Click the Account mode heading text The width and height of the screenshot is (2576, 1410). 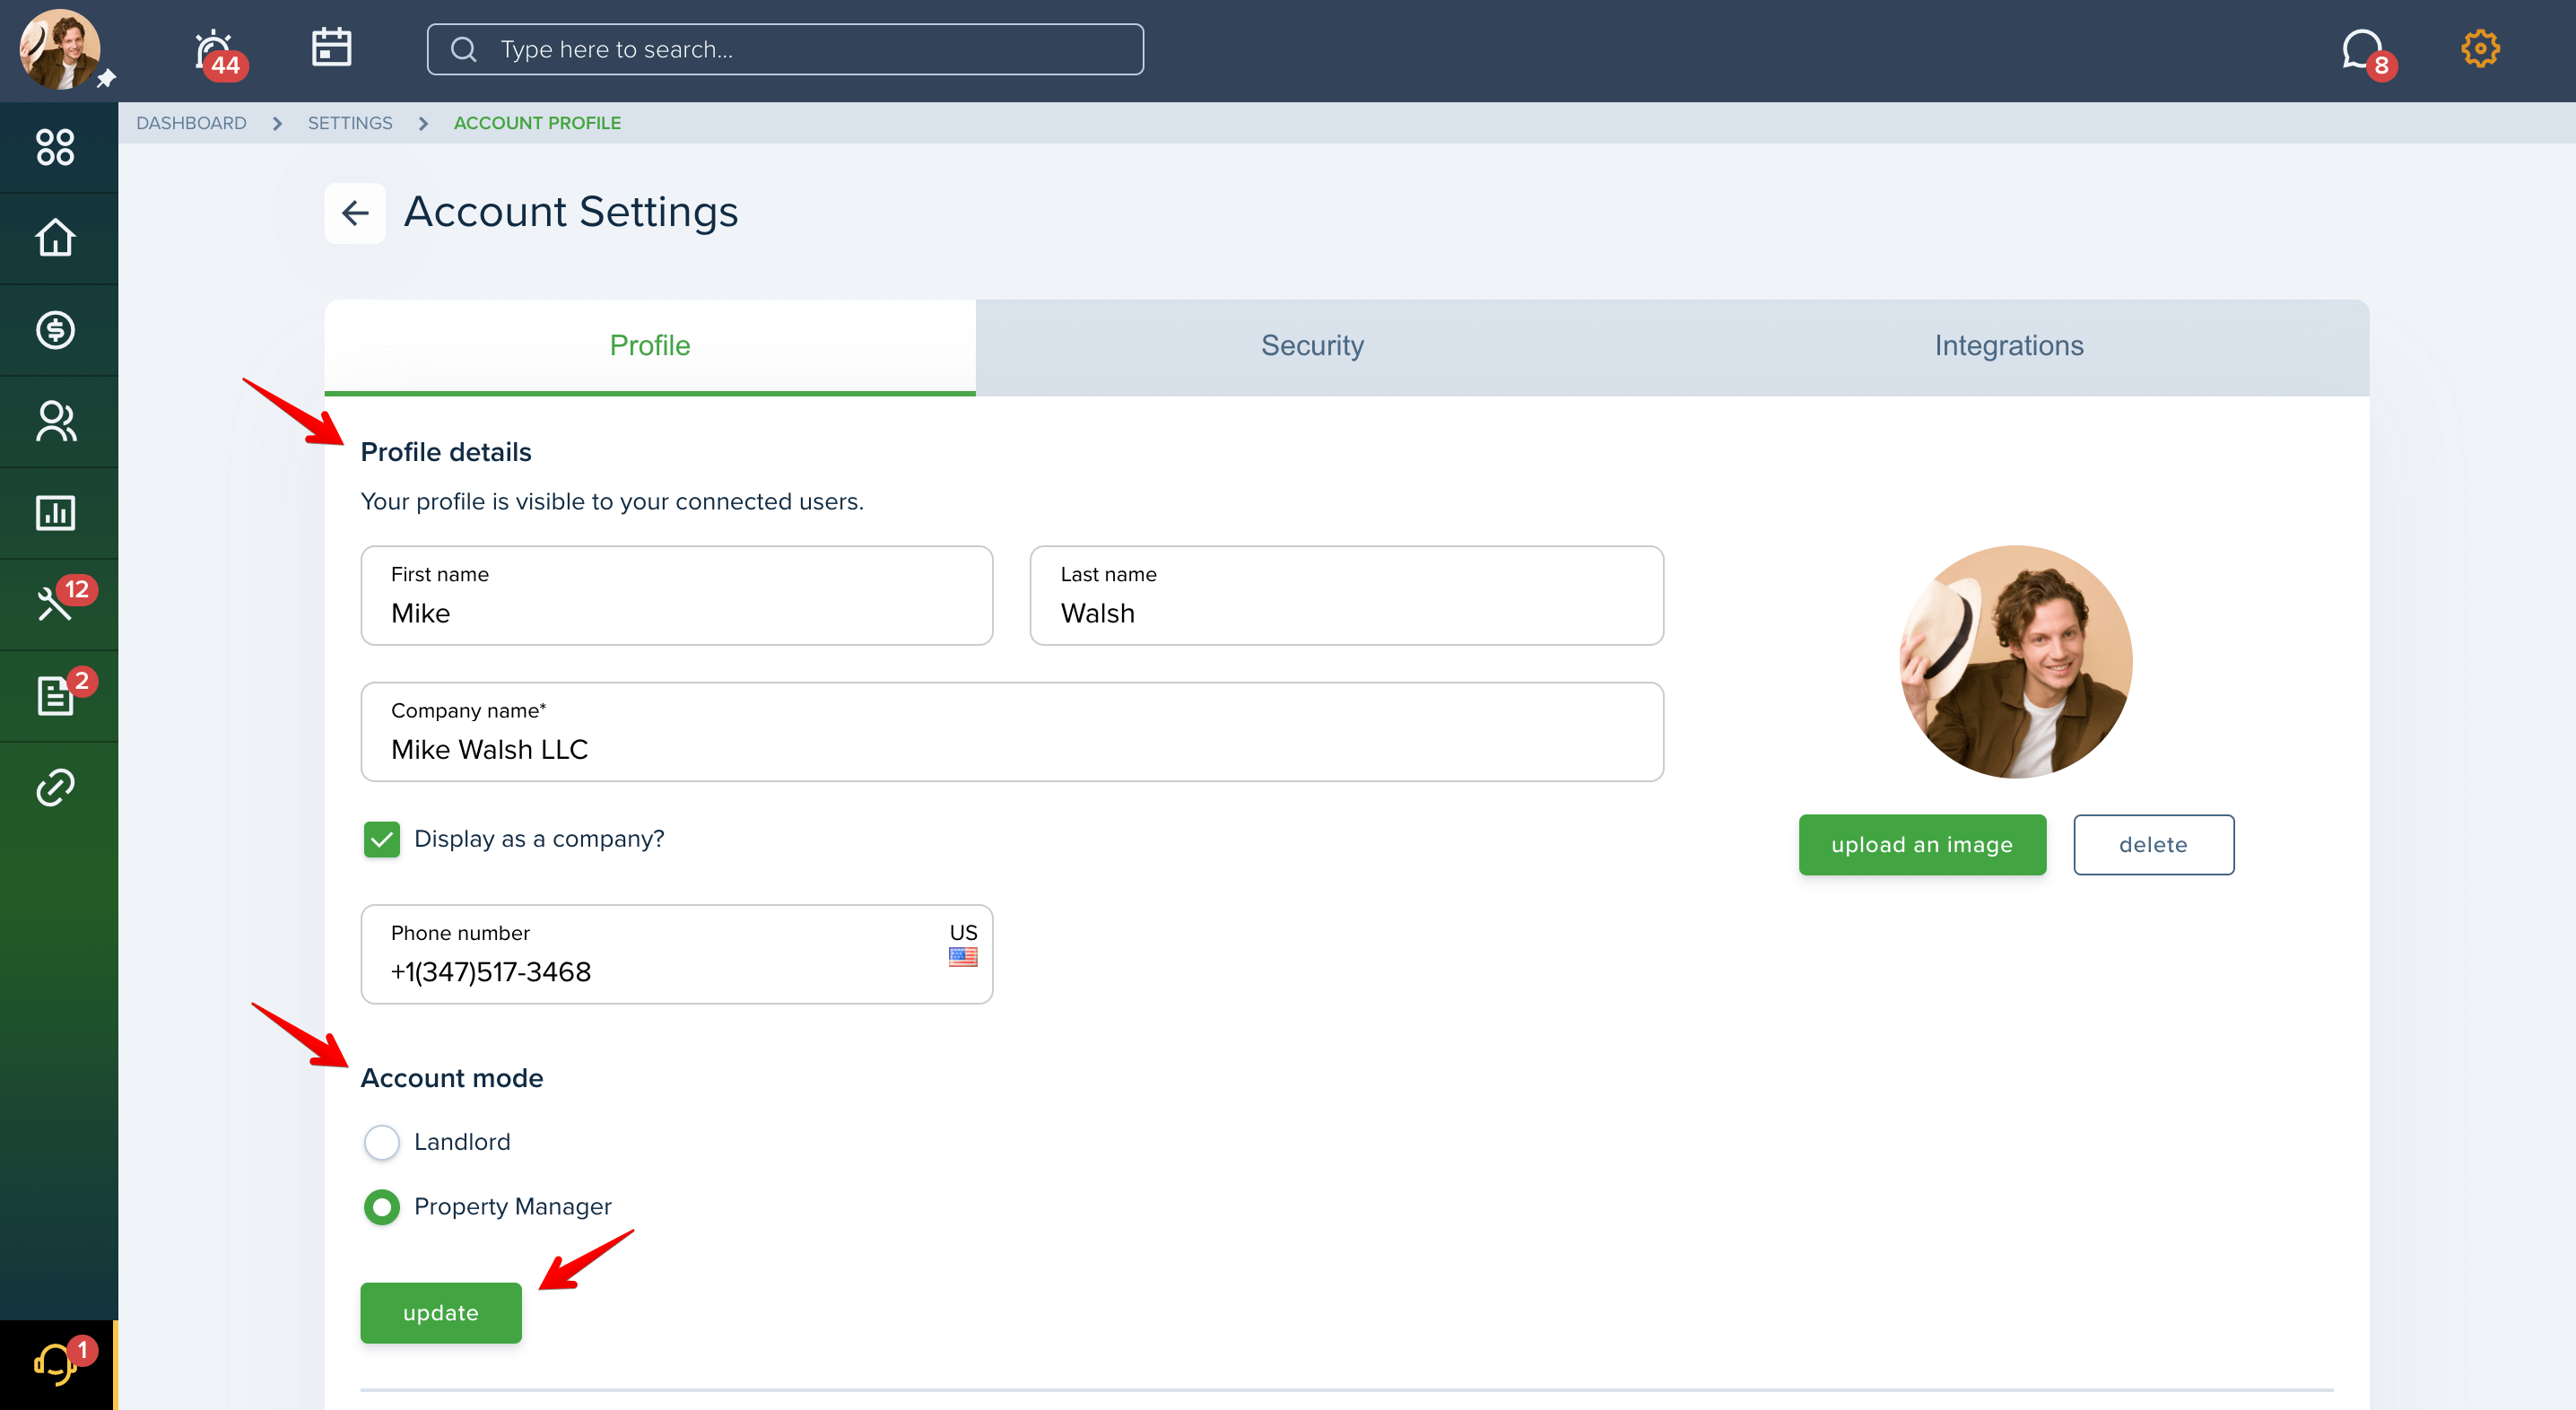[452, 1078]
